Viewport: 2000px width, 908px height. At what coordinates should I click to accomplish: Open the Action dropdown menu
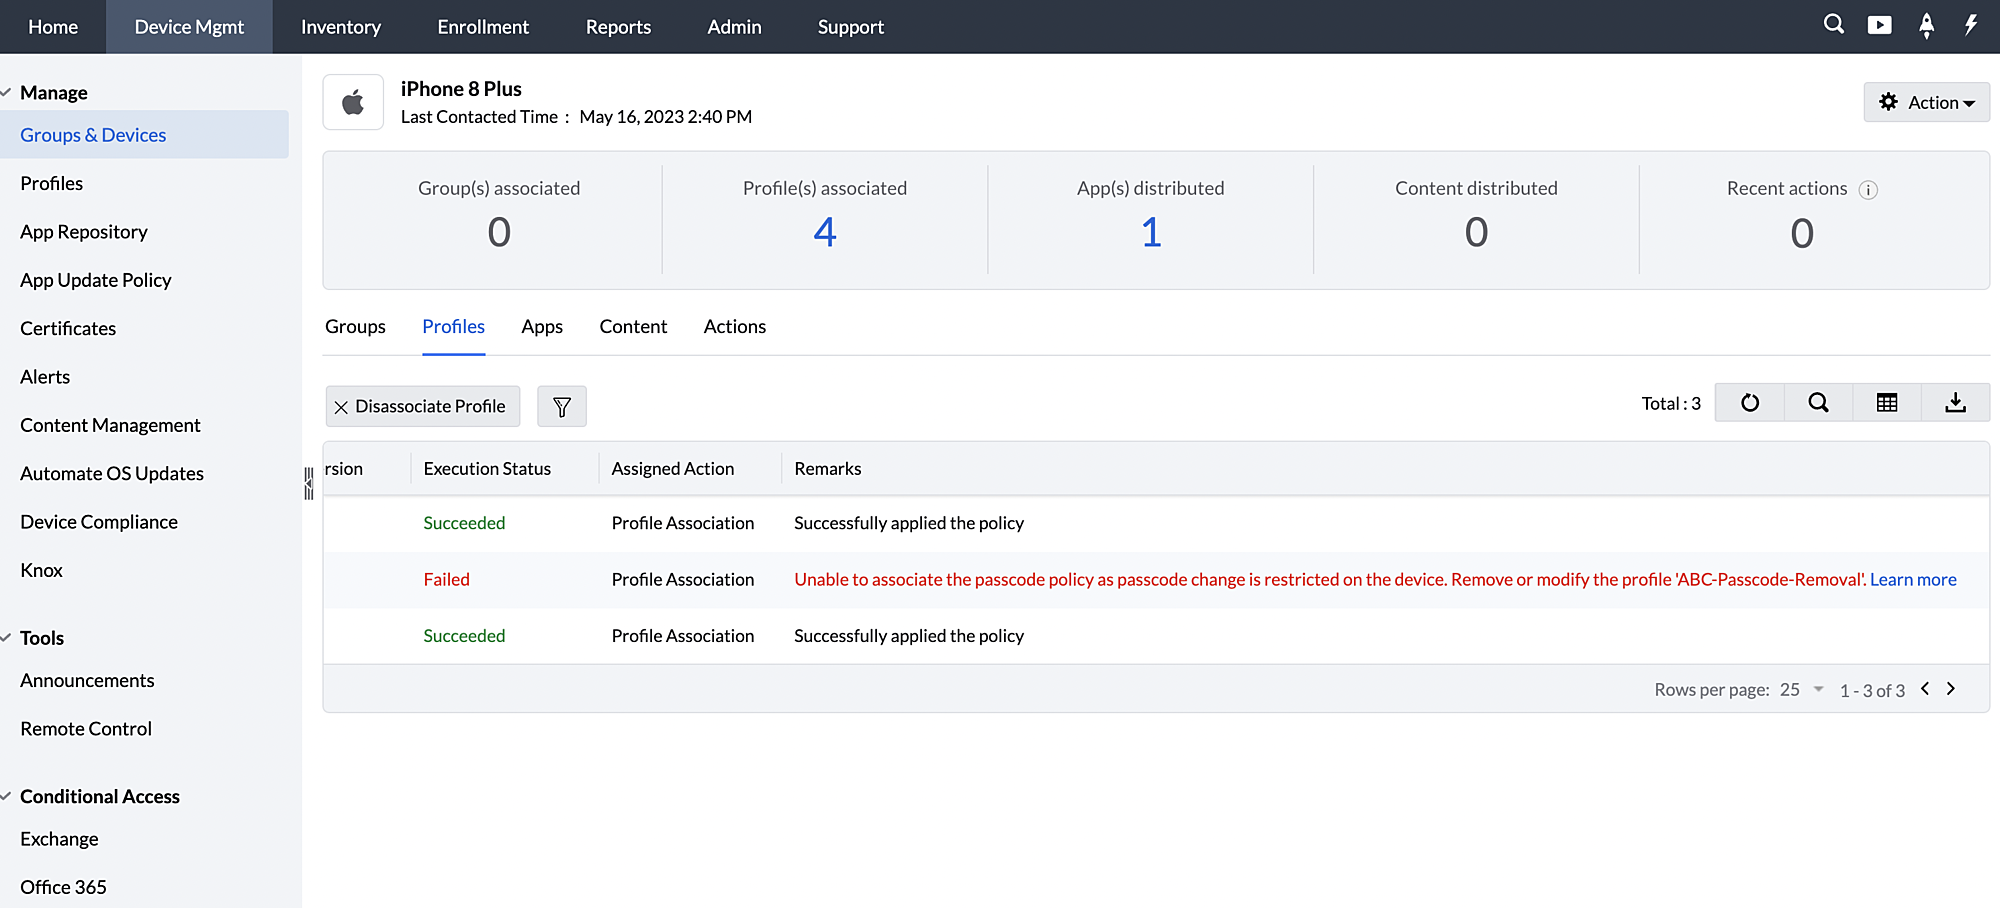(1926, 102)
